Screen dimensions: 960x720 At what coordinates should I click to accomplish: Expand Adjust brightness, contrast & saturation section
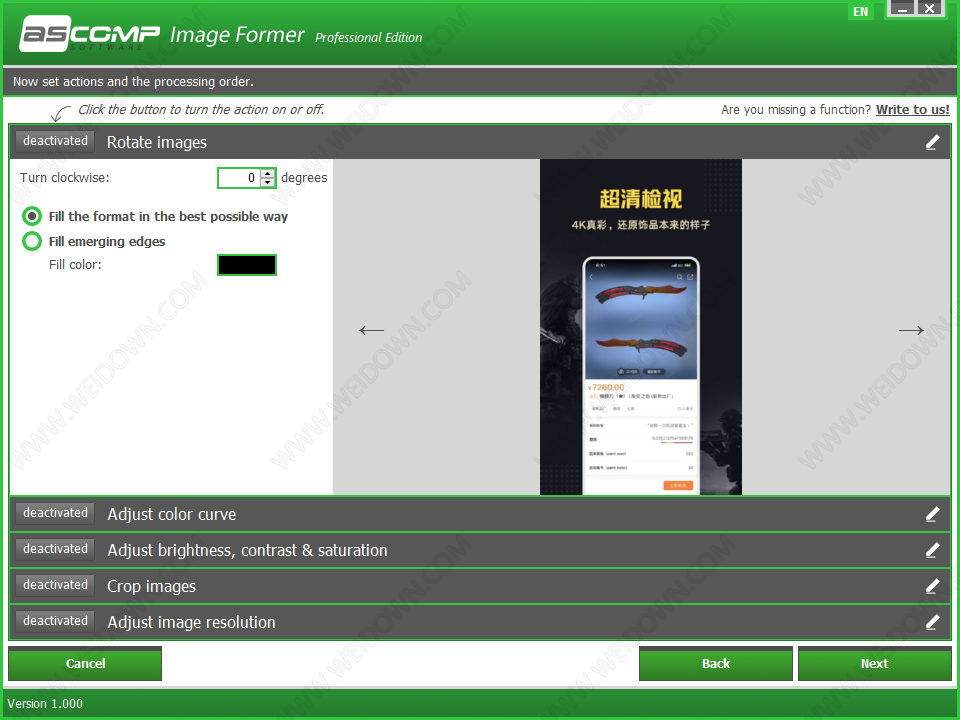pos(480,550)
